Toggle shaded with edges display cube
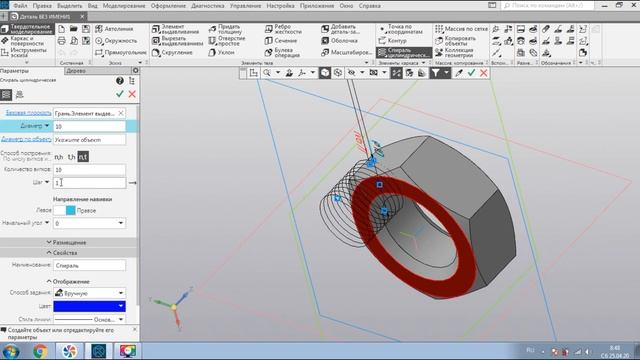This screenshot has width=640, height=360. tap(325, 73)
